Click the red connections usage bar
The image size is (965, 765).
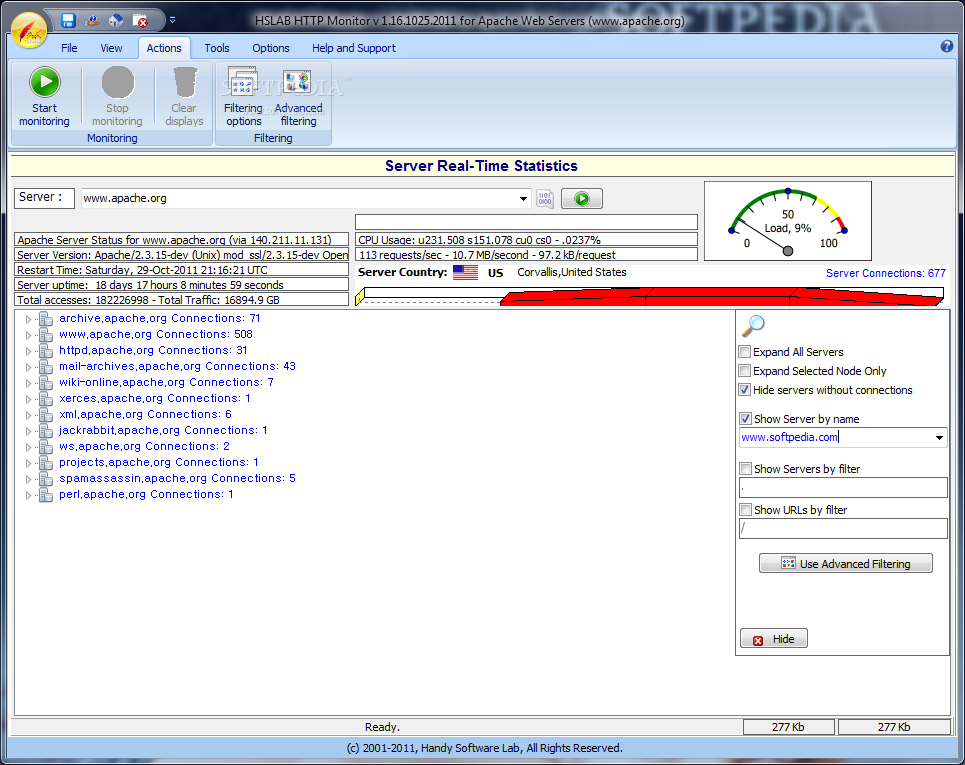[x=721, y=297]
